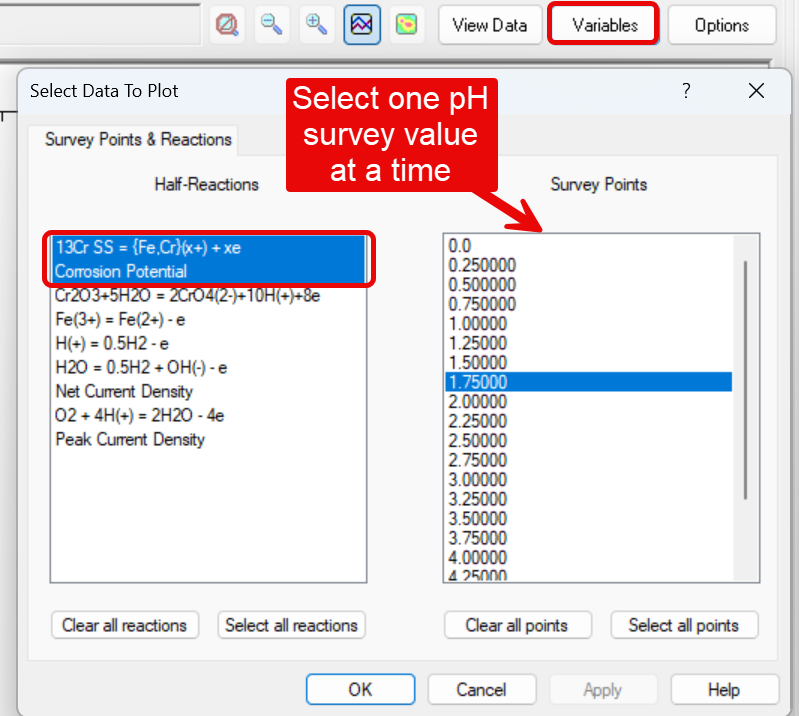
Task: Select survey point 0.500000
Action: coord(589,284)
